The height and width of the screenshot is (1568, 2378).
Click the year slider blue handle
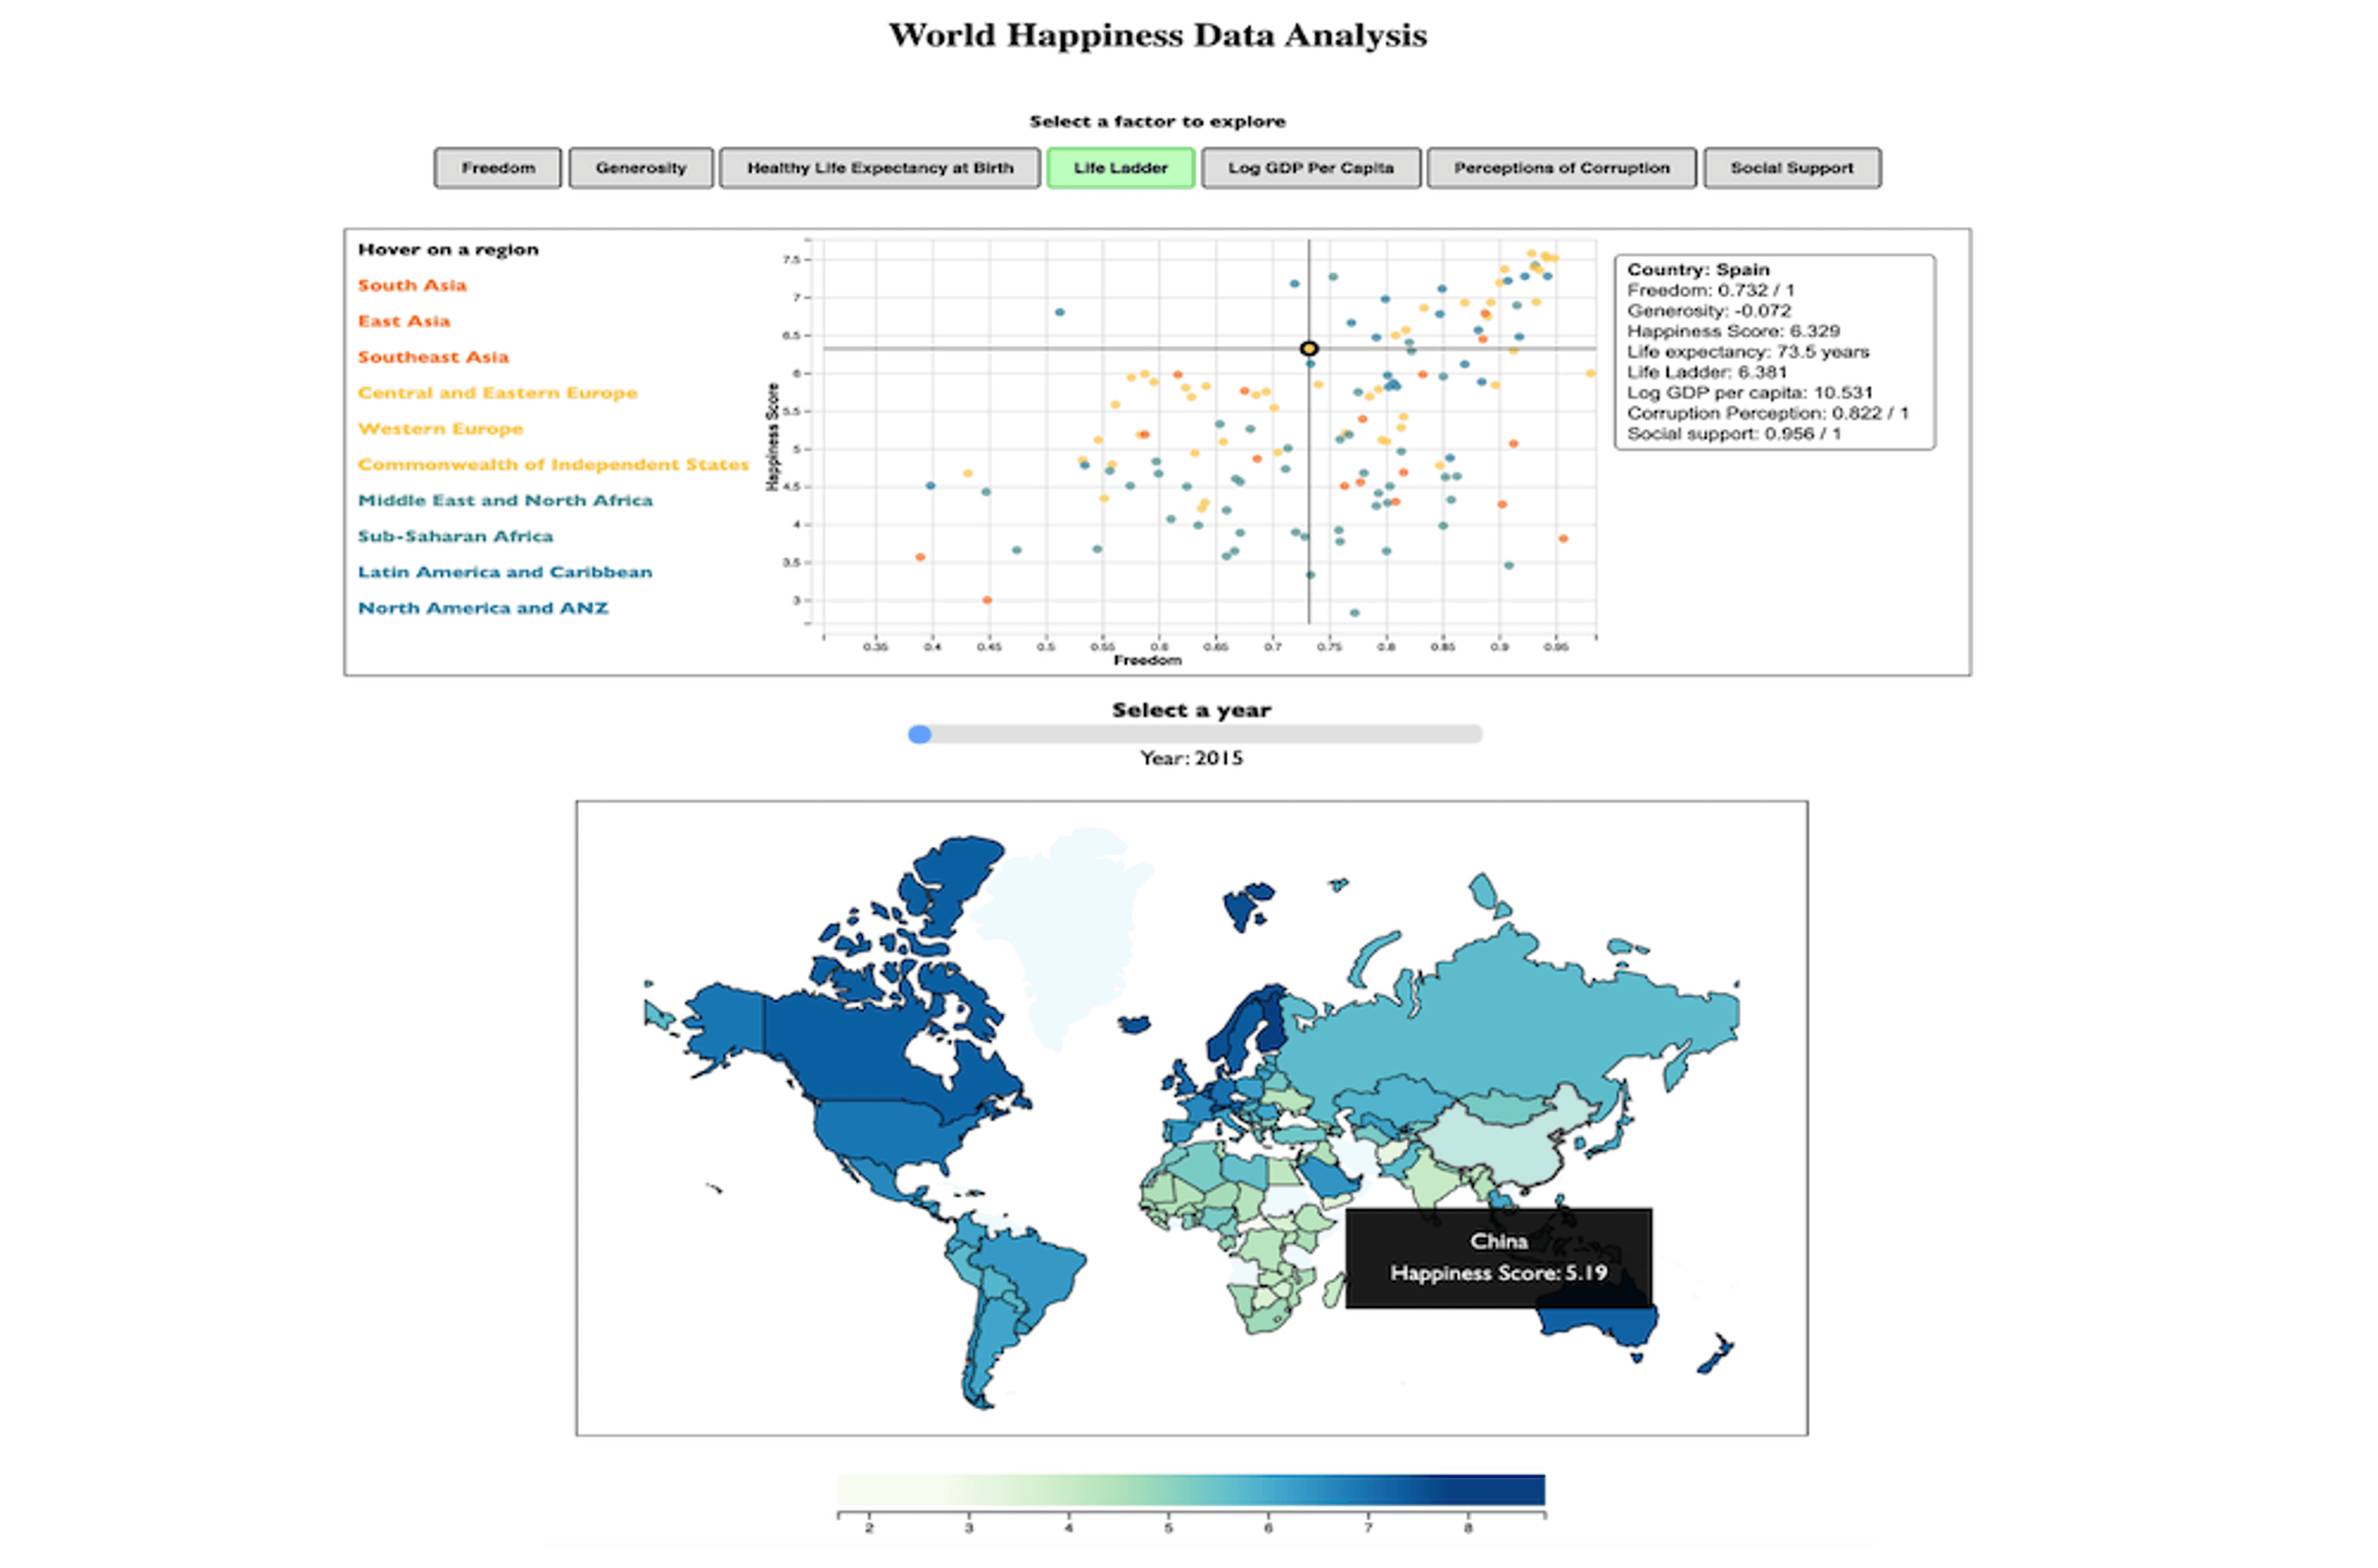[920, 735]
